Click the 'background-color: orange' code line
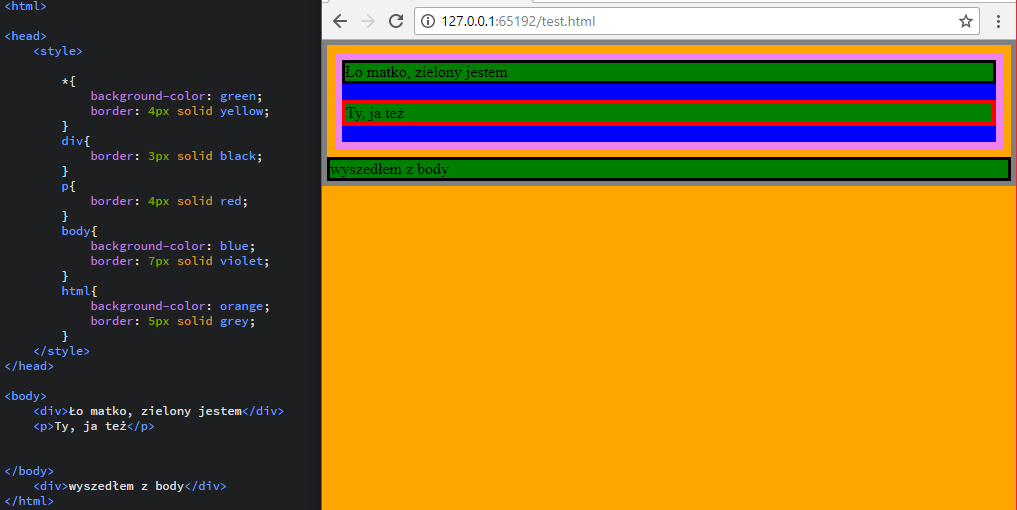 pos(180,306)
